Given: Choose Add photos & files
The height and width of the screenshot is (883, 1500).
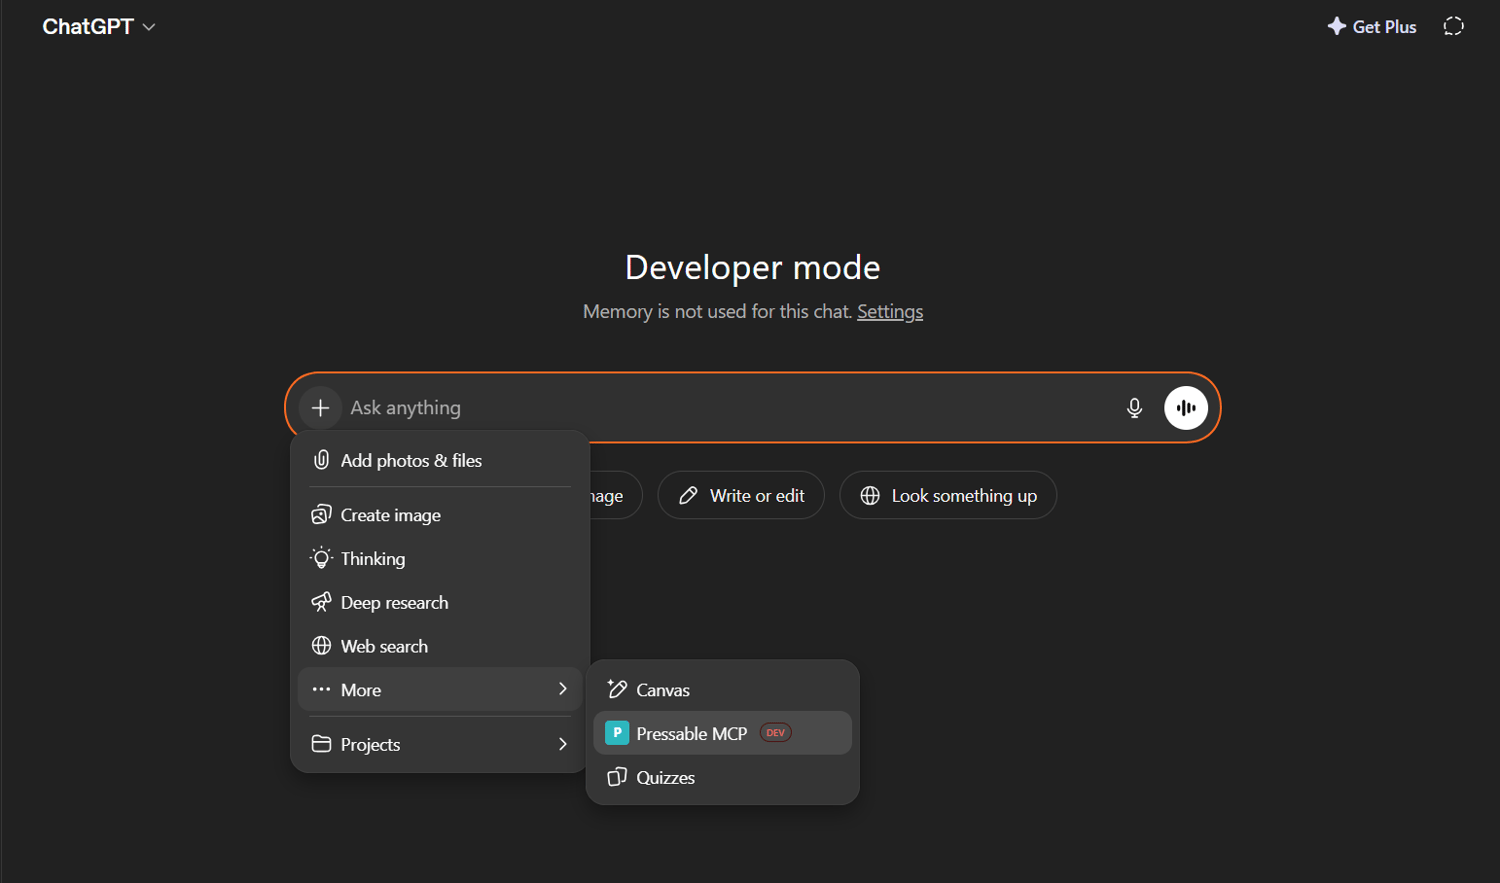Looking at the screenshot, I should click(440, 460).
